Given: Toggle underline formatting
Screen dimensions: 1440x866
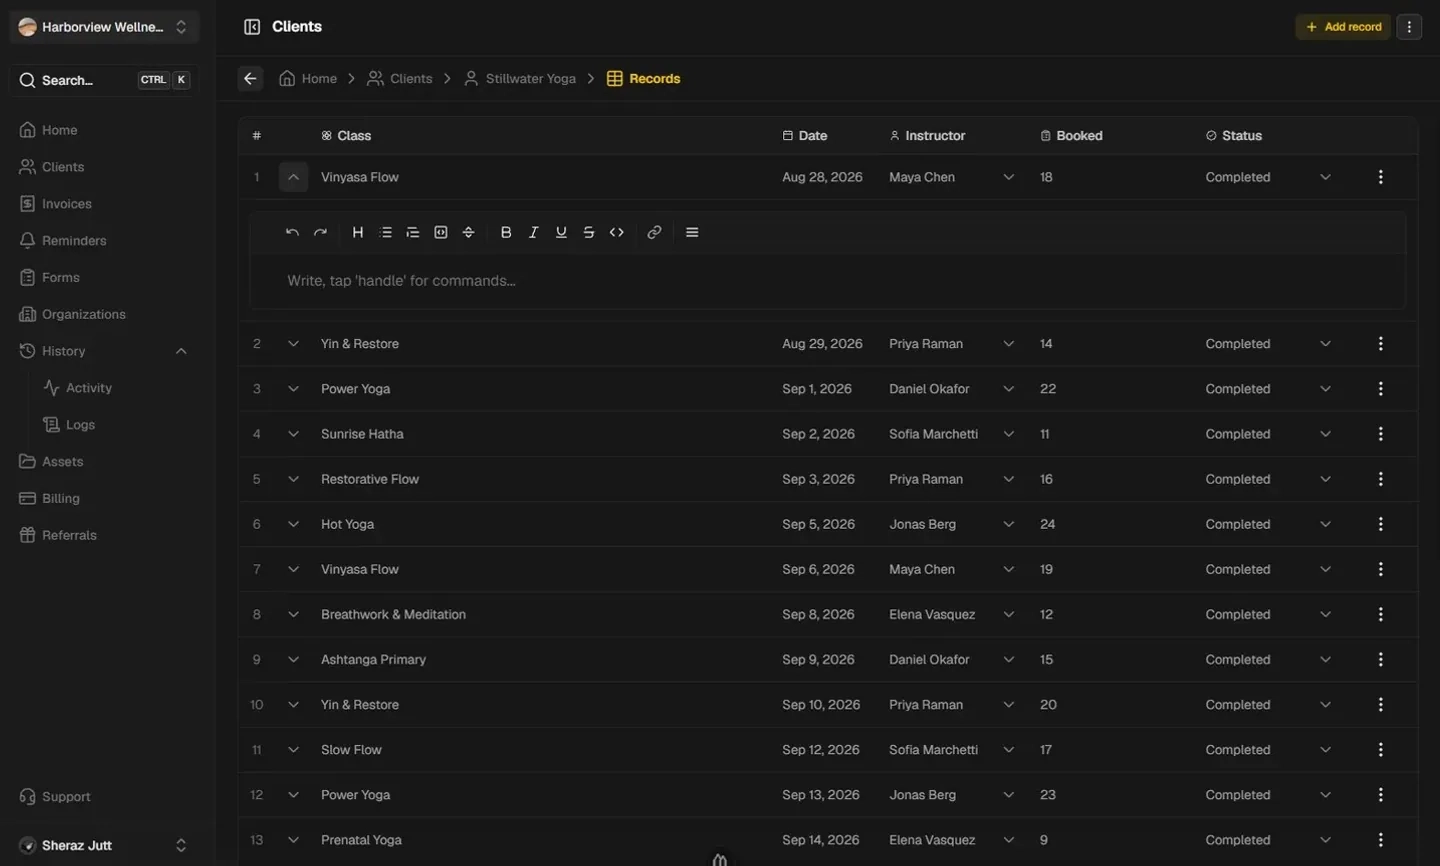Looking at the screenshot, I should (561, 232).
